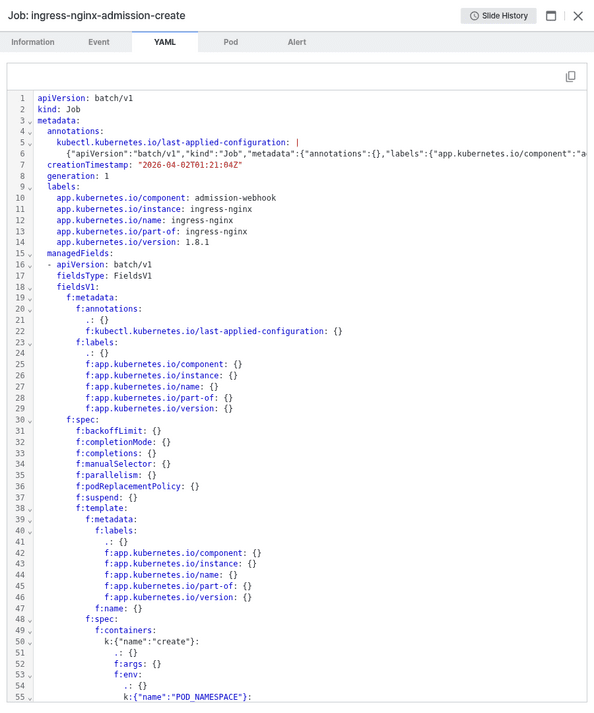Click the admission-webhook component label value
Screen dimensions: 594x713
[235, 198]
